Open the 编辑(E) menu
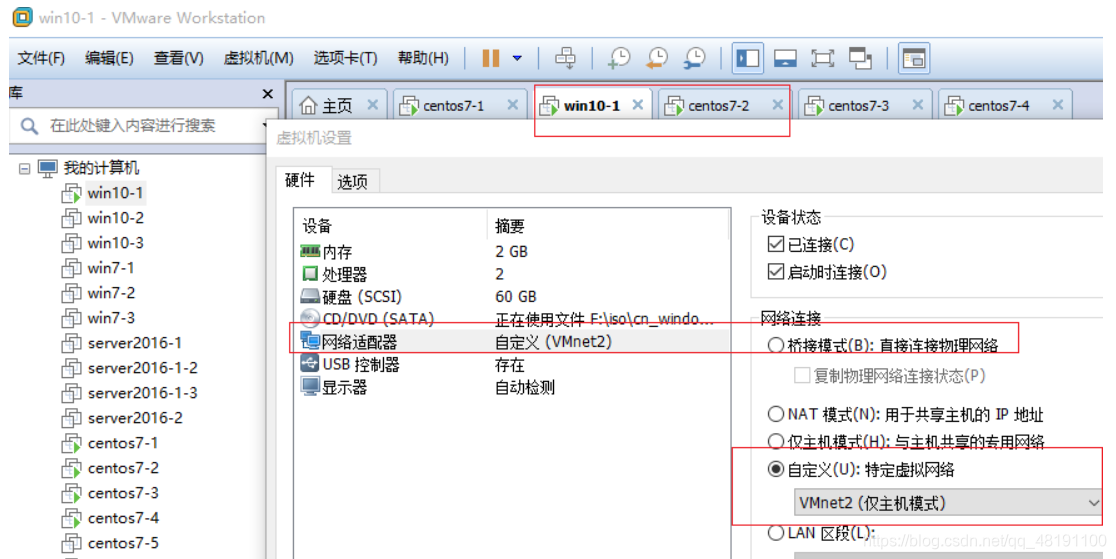 pyautogui.click(x=109, y=58)
